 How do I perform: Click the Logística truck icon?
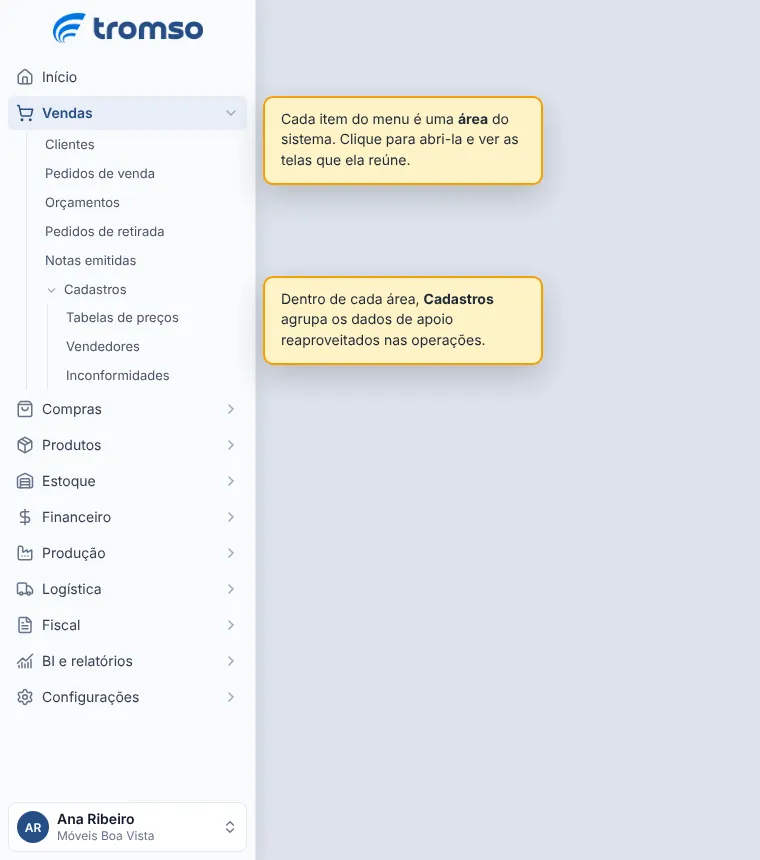pos(25,589)
